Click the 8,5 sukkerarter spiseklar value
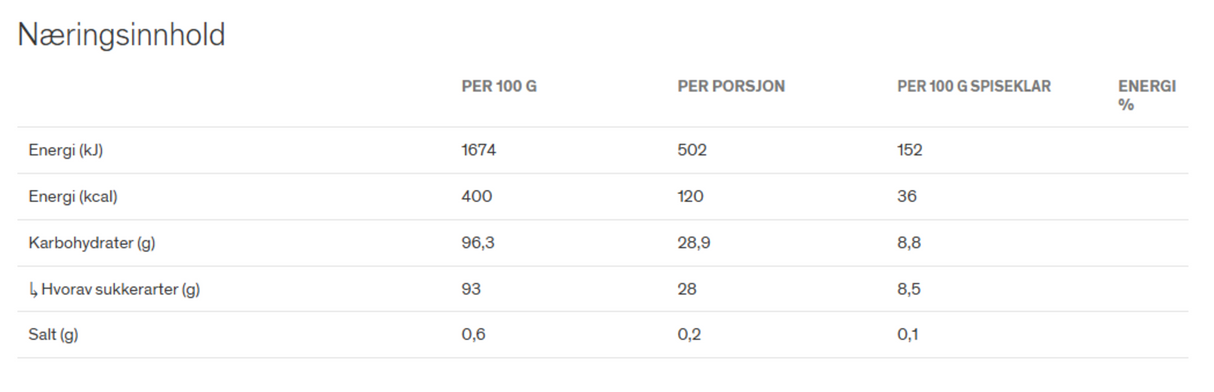The width and height of the screenshot is (1214, 392). 909,289
